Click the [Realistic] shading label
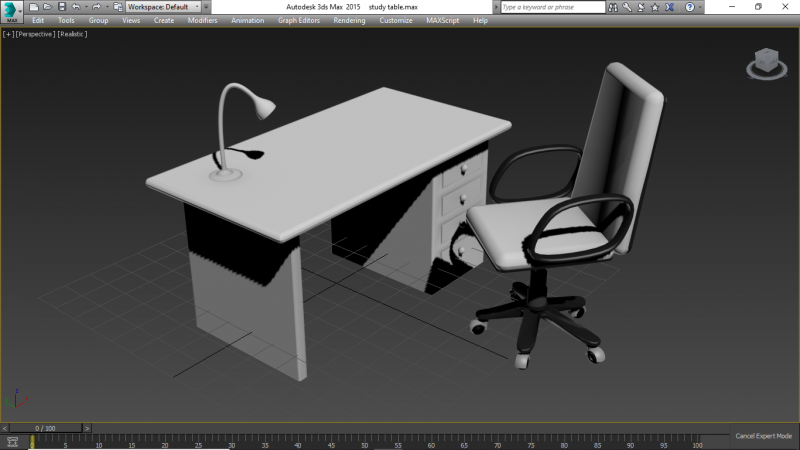 point(72,34)
